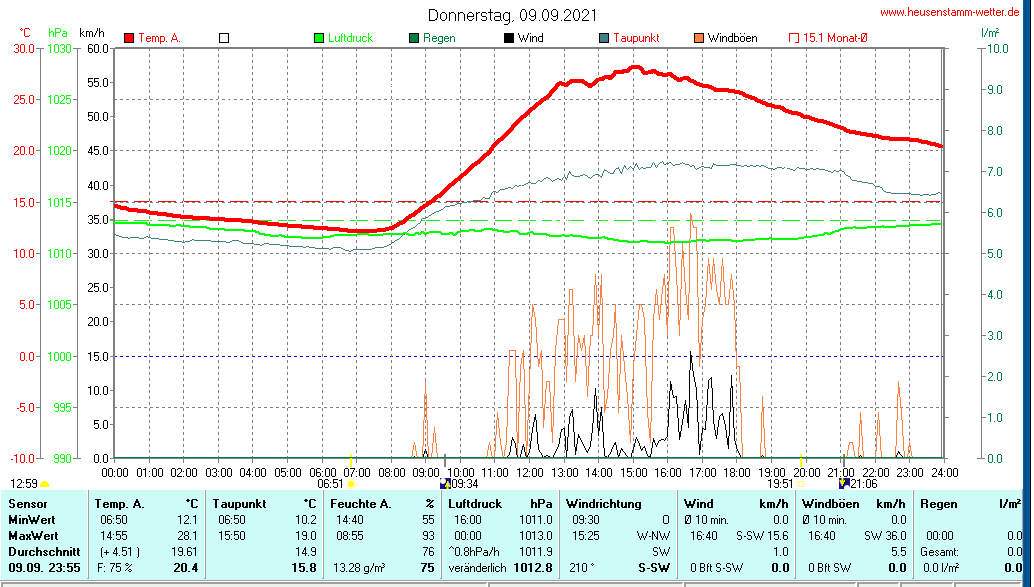Click the maximum wind value S-SW 15.6
The height and width of the screenshot is (587, 1034).
[762, 536]
